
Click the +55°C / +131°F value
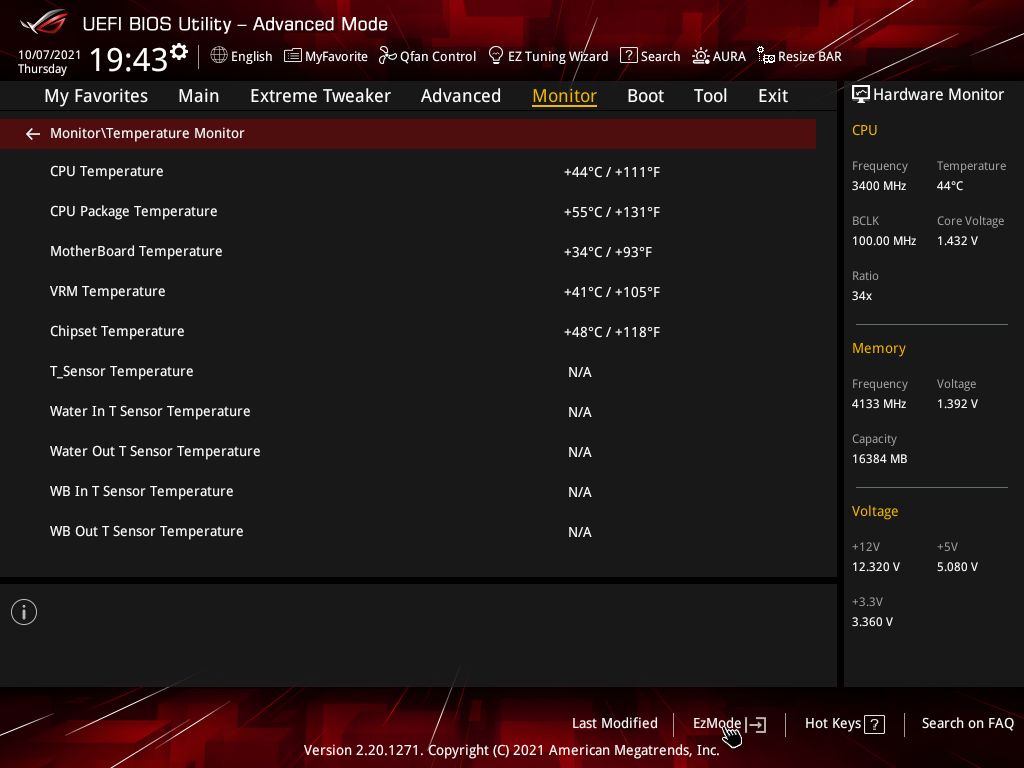(612, 212)
